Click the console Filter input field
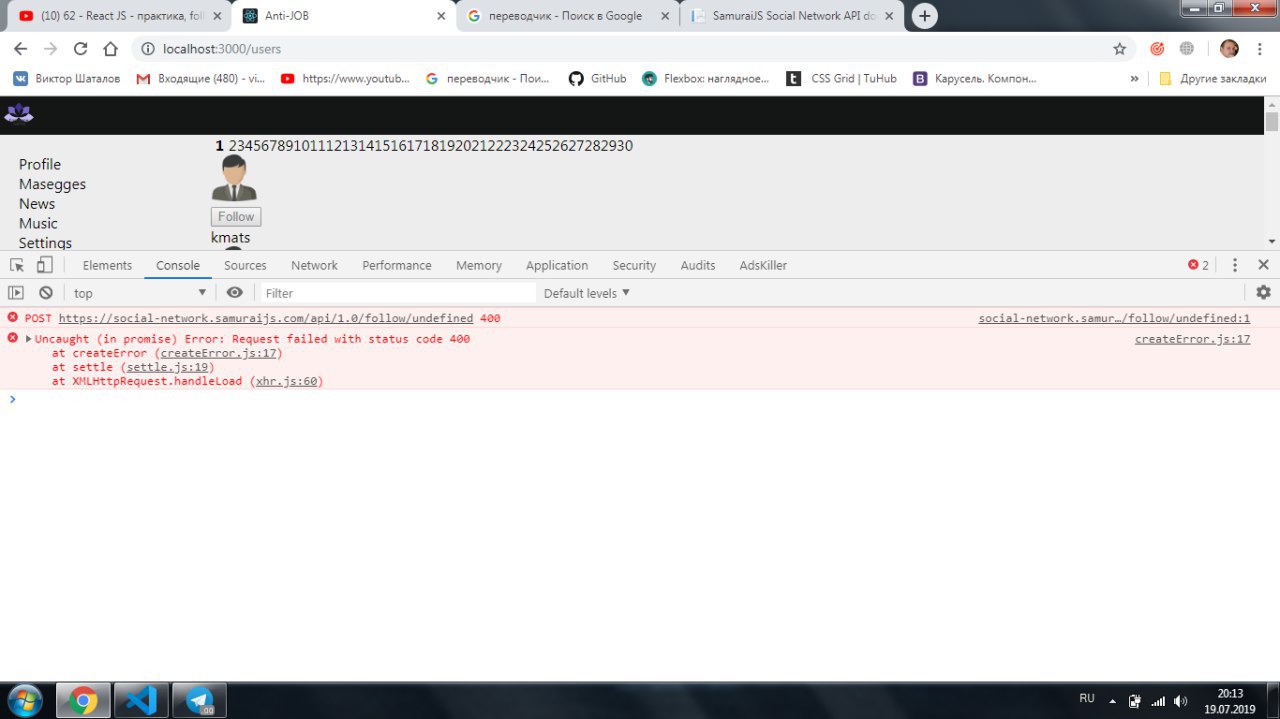Image resolution: width=1280 pixels, height=719 pixels. tap(398, 293)
